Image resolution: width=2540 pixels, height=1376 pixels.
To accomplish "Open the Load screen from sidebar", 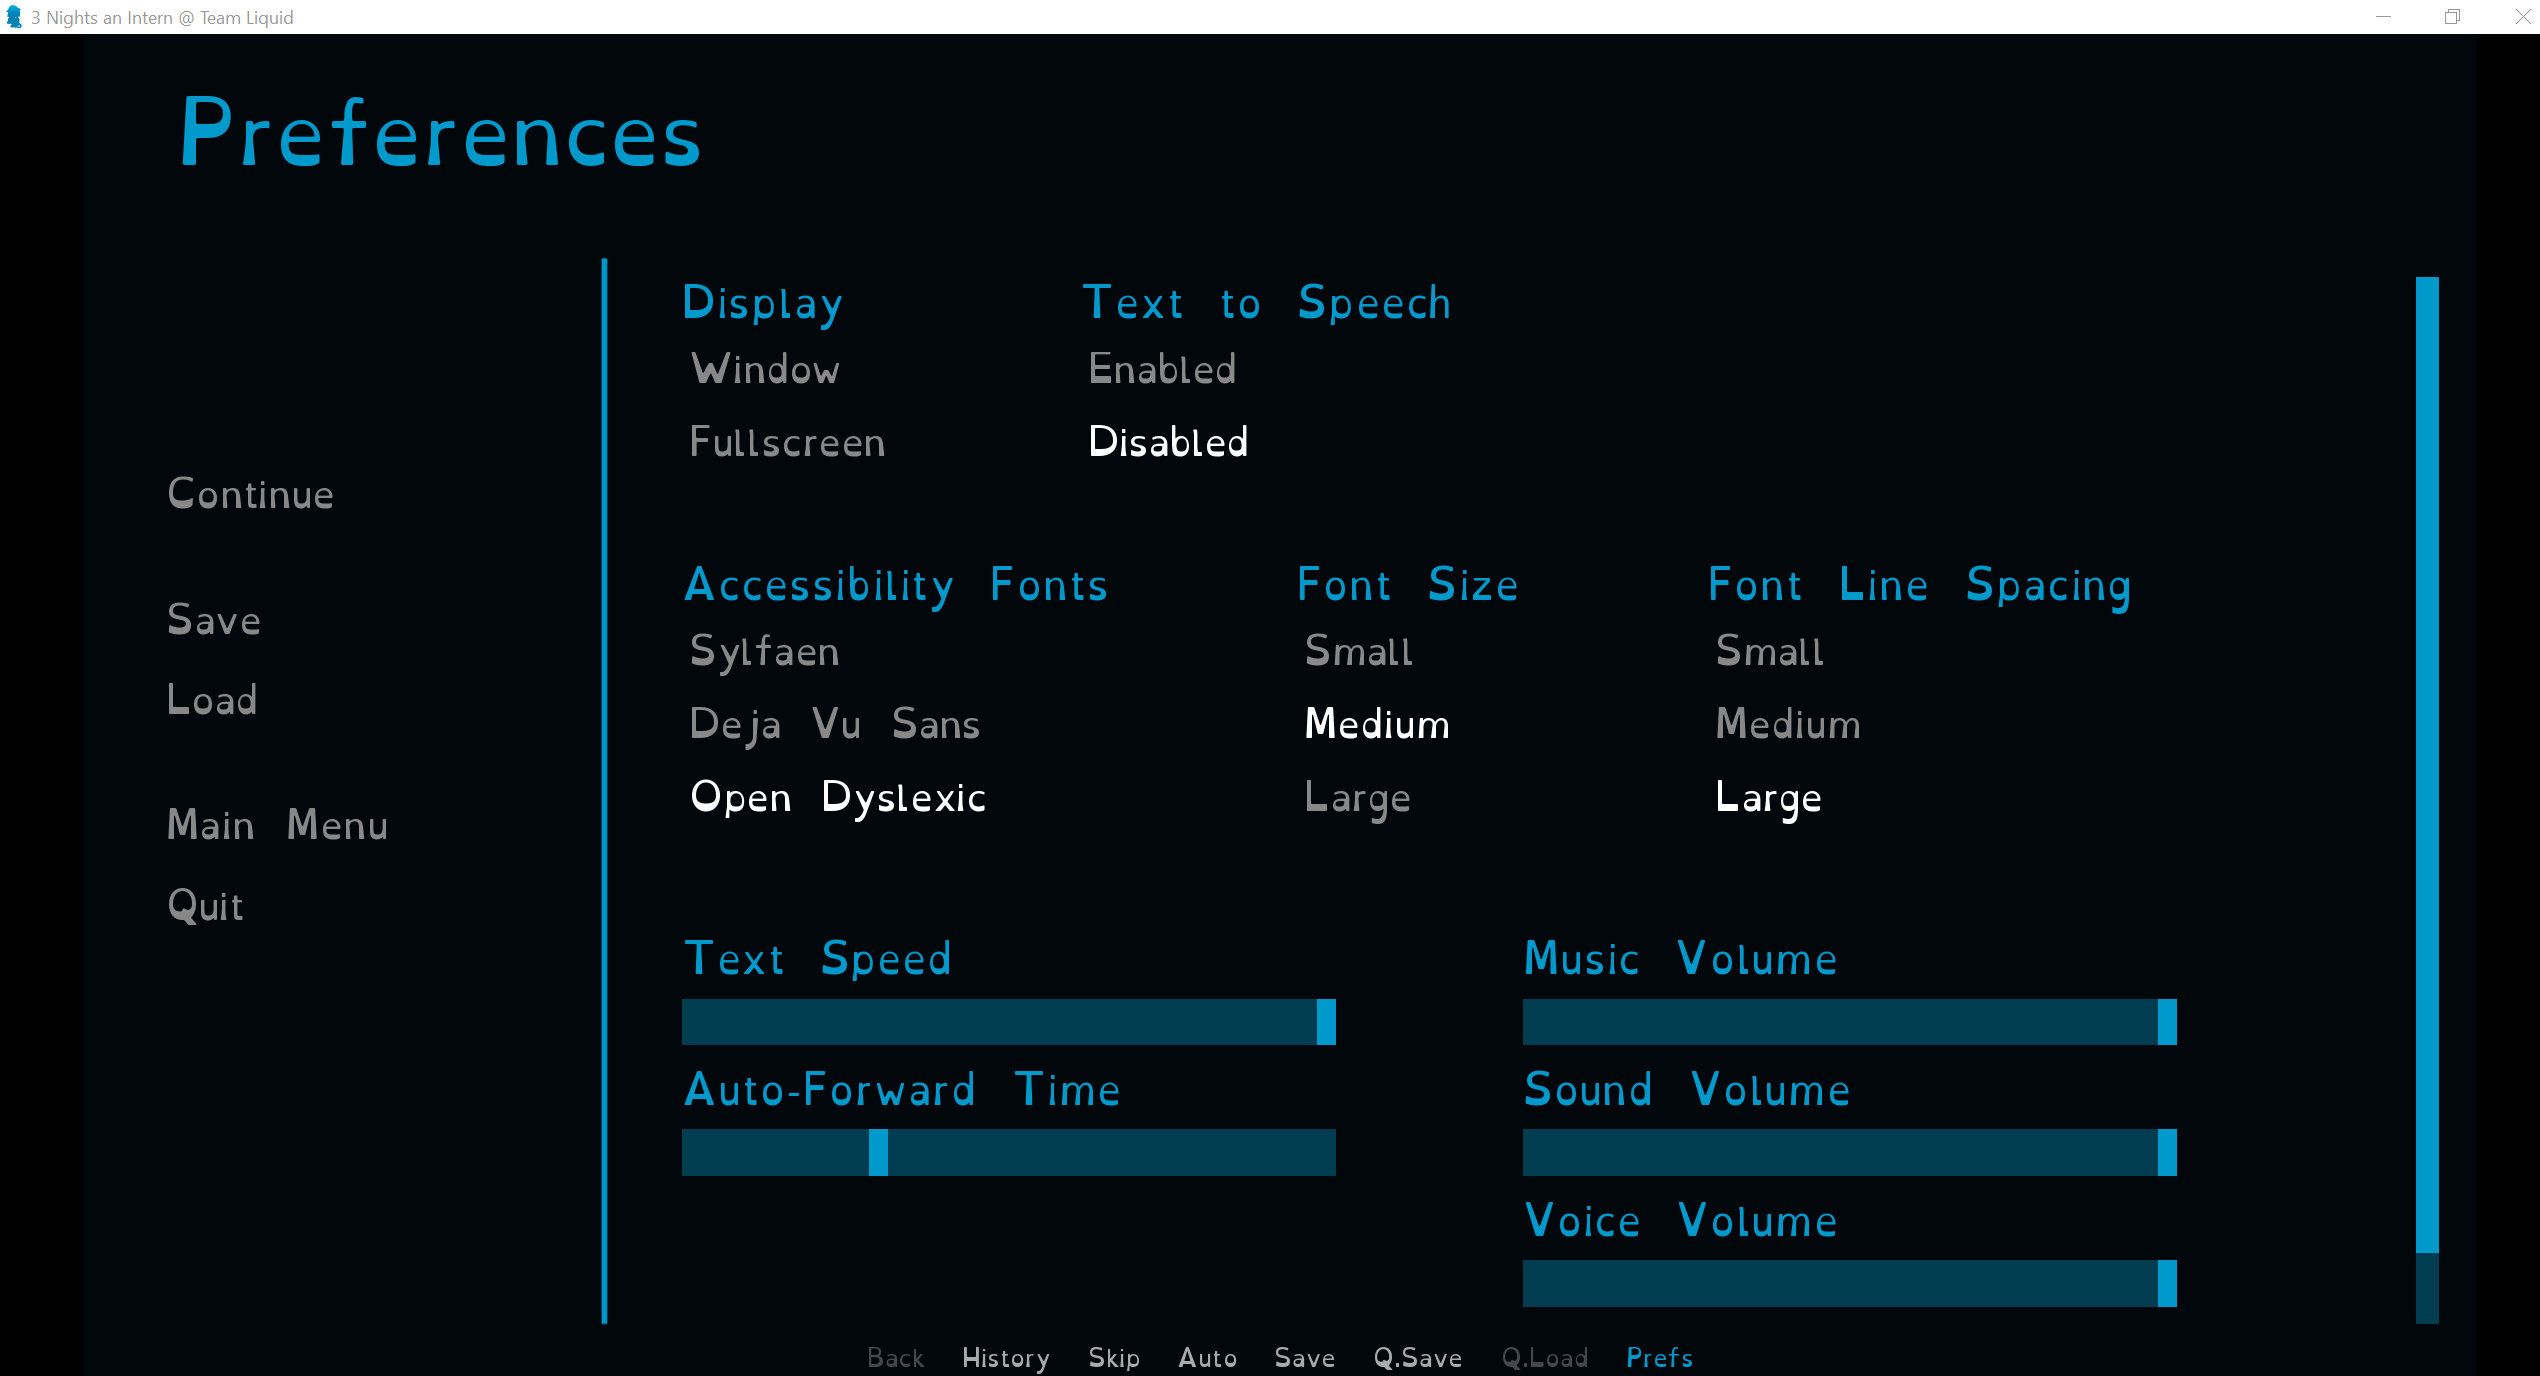I will 212,700.
